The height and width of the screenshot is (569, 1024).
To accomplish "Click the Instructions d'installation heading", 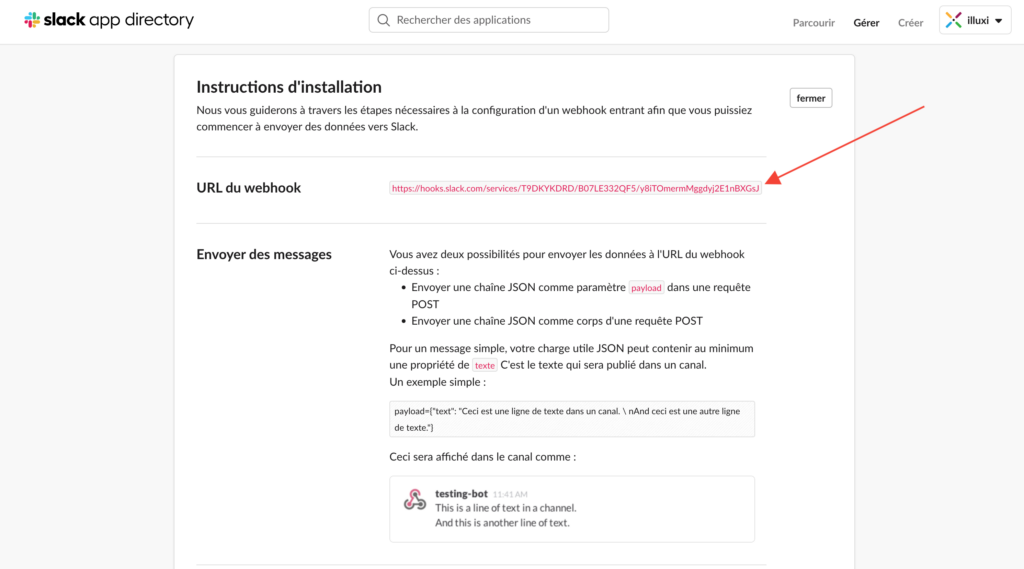I will [289, 87].
